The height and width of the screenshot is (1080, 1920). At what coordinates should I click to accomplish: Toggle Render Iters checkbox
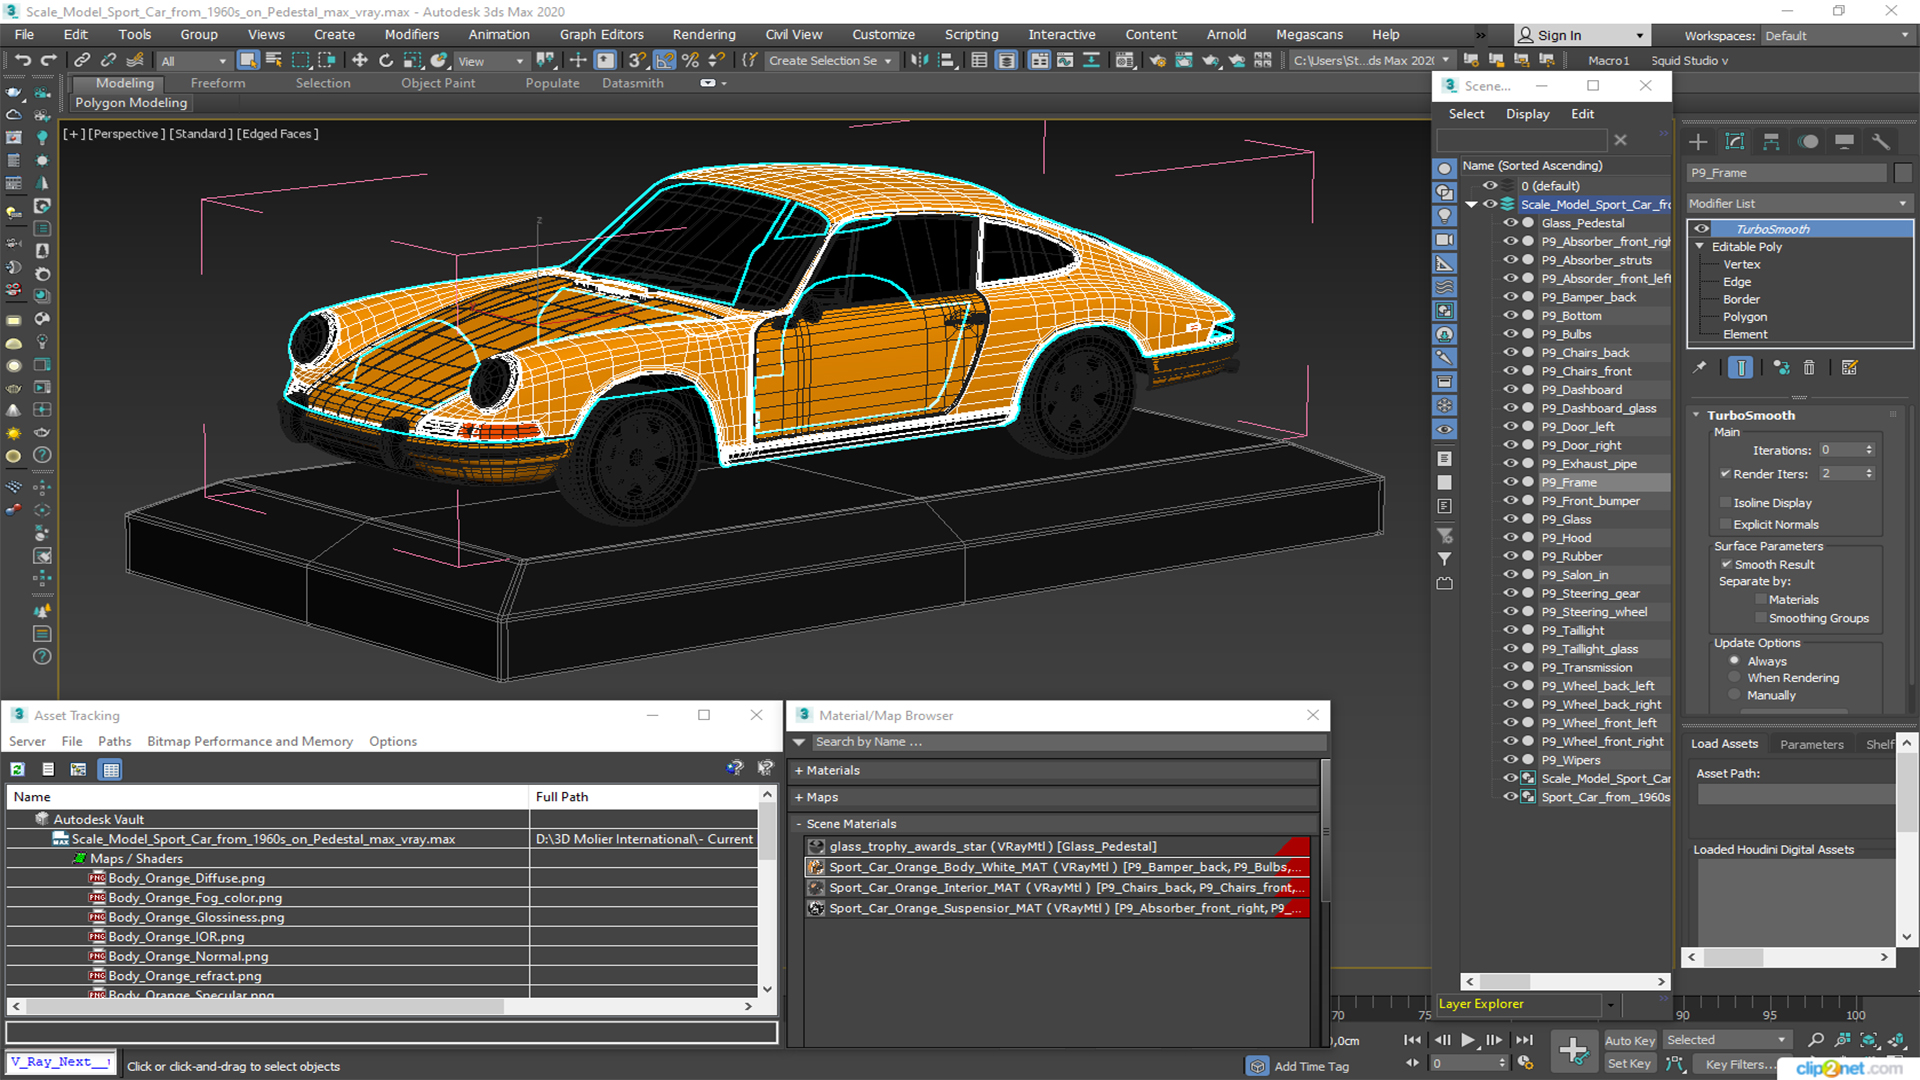(1725, 474)
